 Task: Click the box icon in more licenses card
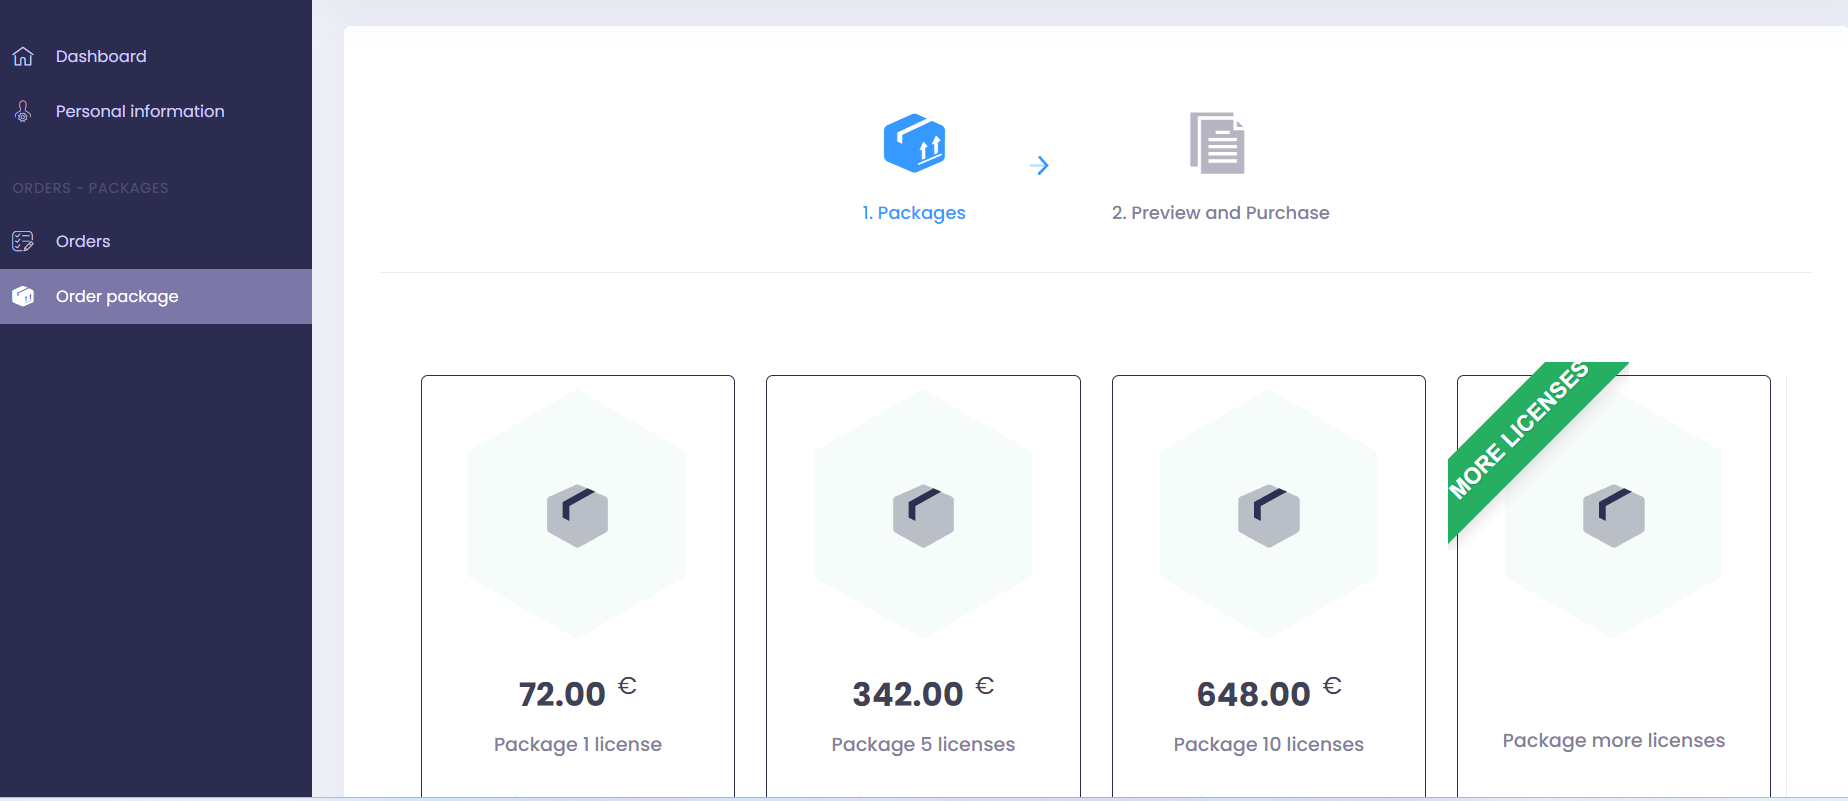tap(1613, 516)
